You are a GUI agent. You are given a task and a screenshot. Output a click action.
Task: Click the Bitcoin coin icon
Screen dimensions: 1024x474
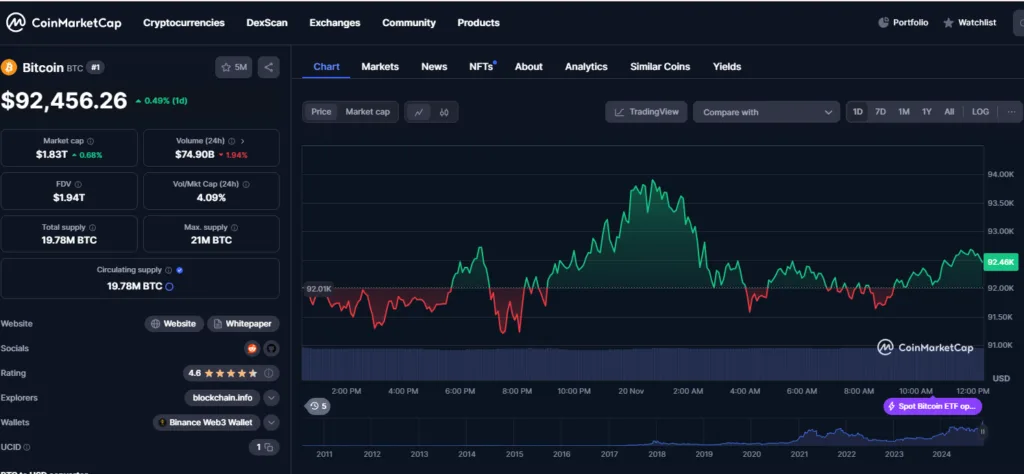(8, 67)
